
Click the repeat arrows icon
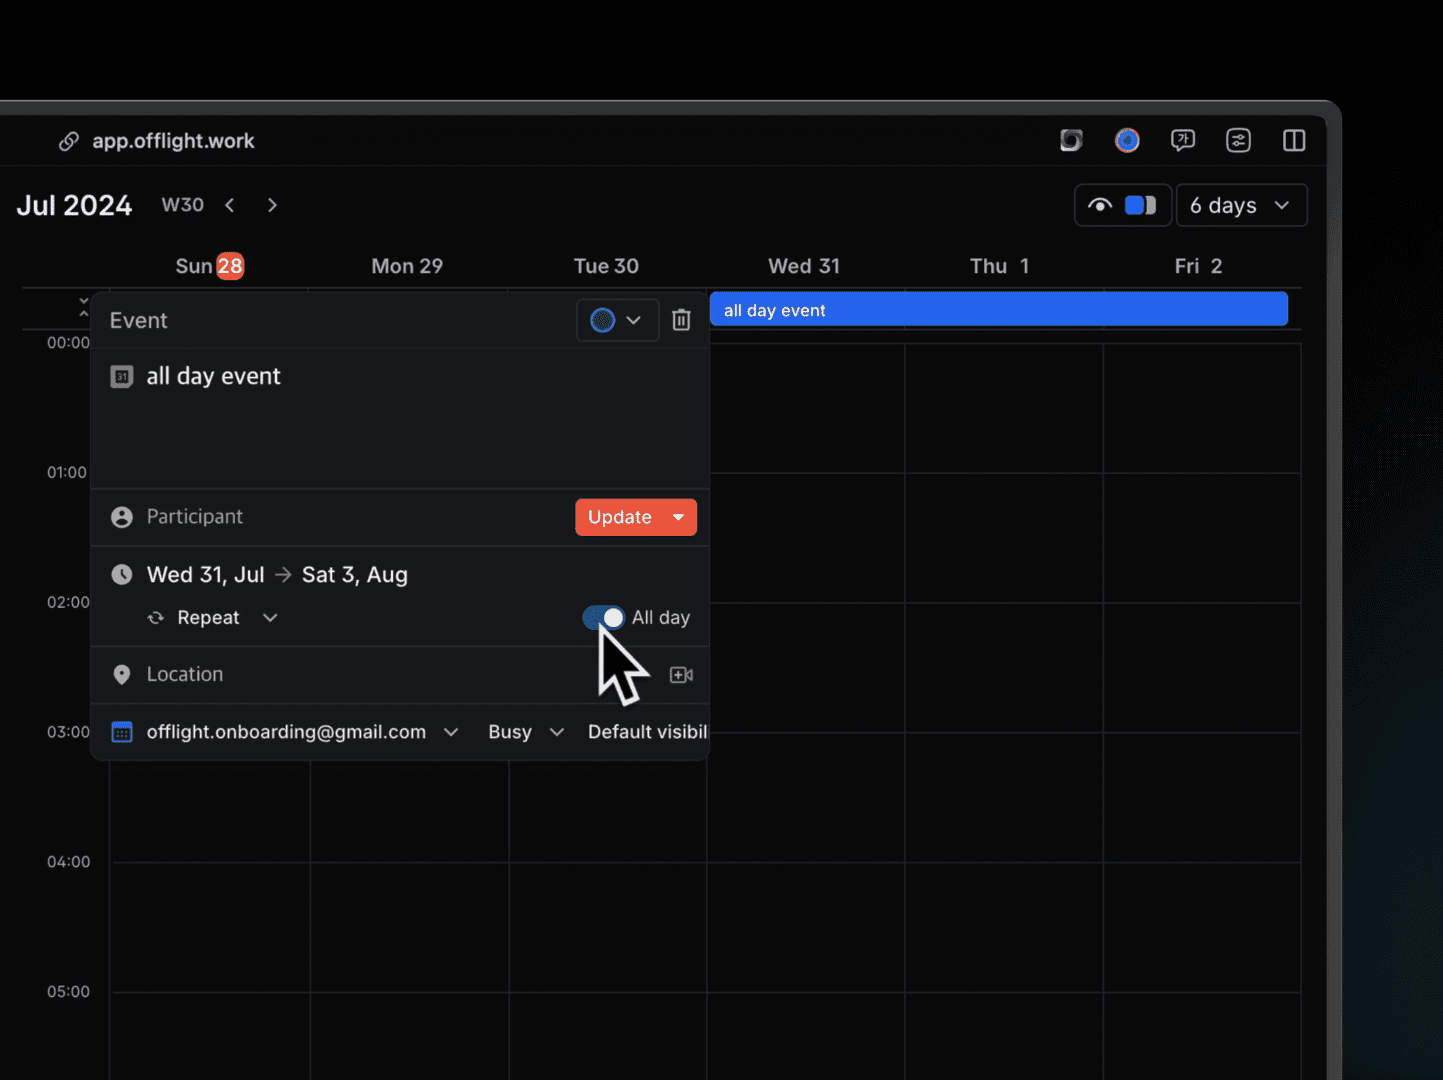[156, 618]
